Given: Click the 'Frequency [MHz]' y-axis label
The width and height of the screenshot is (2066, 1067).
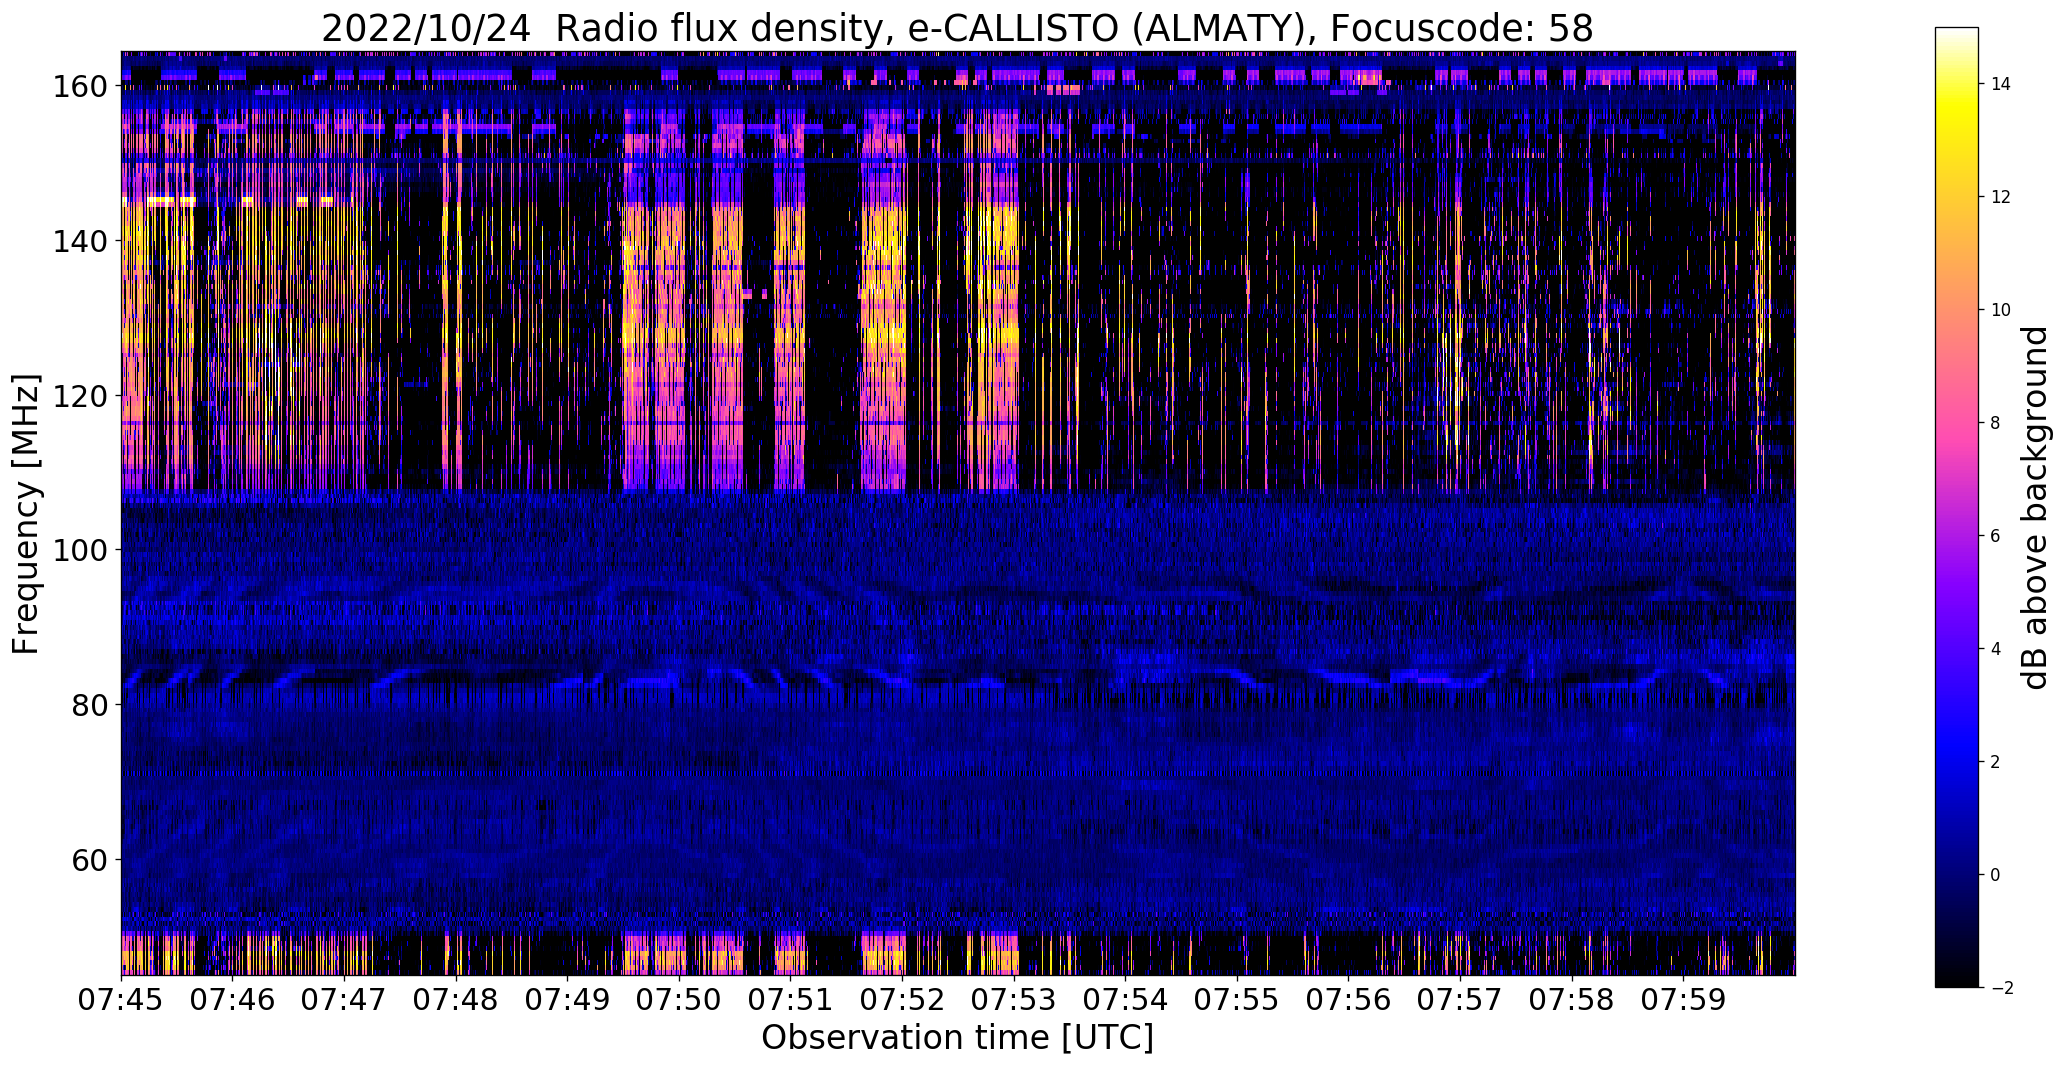Looking at the screenshot, I should pyautogui.click(x=26, y=514).
